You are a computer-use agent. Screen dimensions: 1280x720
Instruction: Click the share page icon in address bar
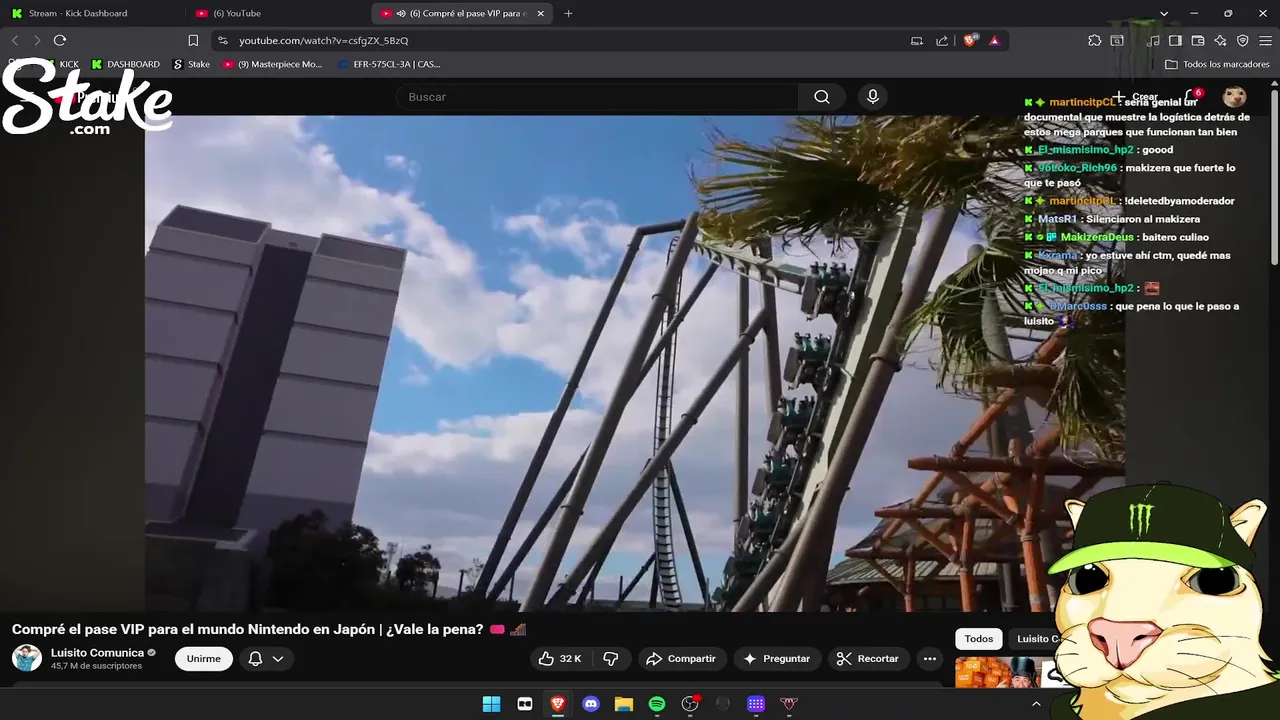point(942,41)
